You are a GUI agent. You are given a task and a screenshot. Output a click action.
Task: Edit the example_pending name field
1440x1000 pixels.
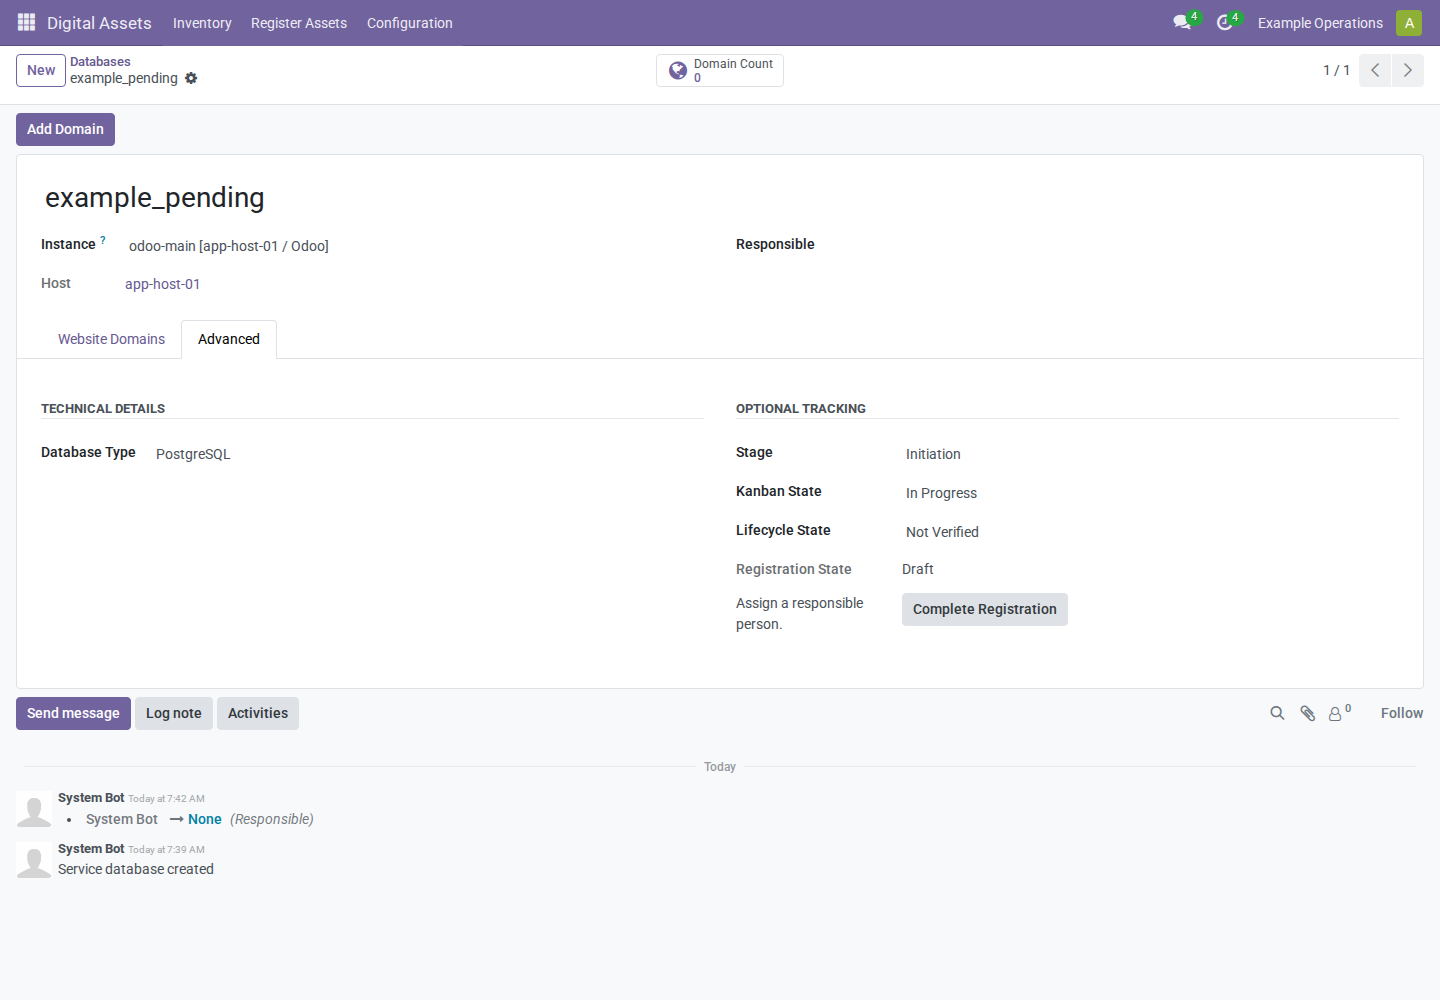(720, 198)
